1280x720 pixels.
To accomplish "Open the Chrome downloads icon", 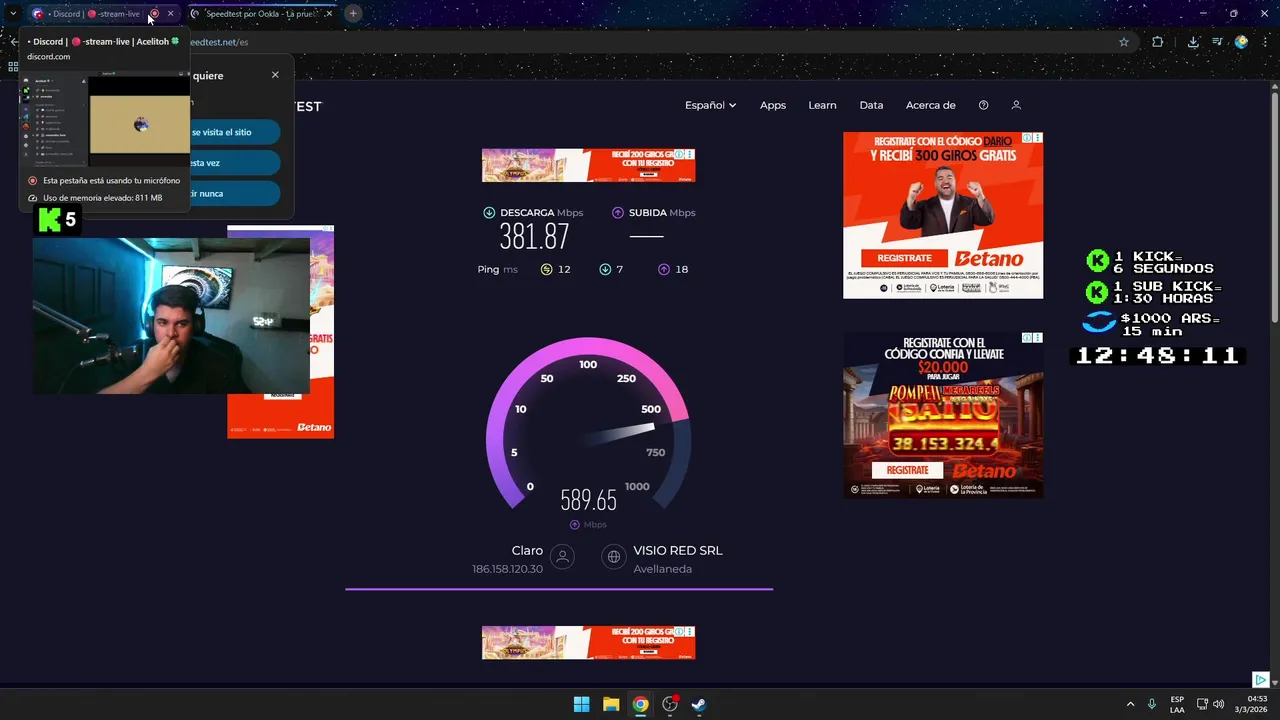I will 1193,42.
